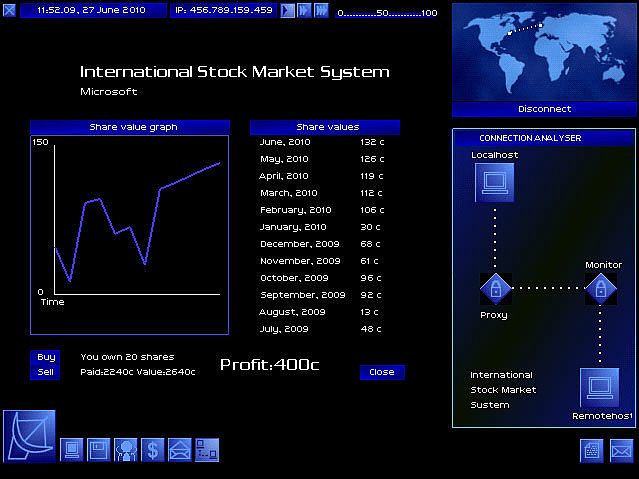Image resolution: width=639 pixels, height=479 pixels.
Task: Open the finance dollar sign icon
Action: 153,450
